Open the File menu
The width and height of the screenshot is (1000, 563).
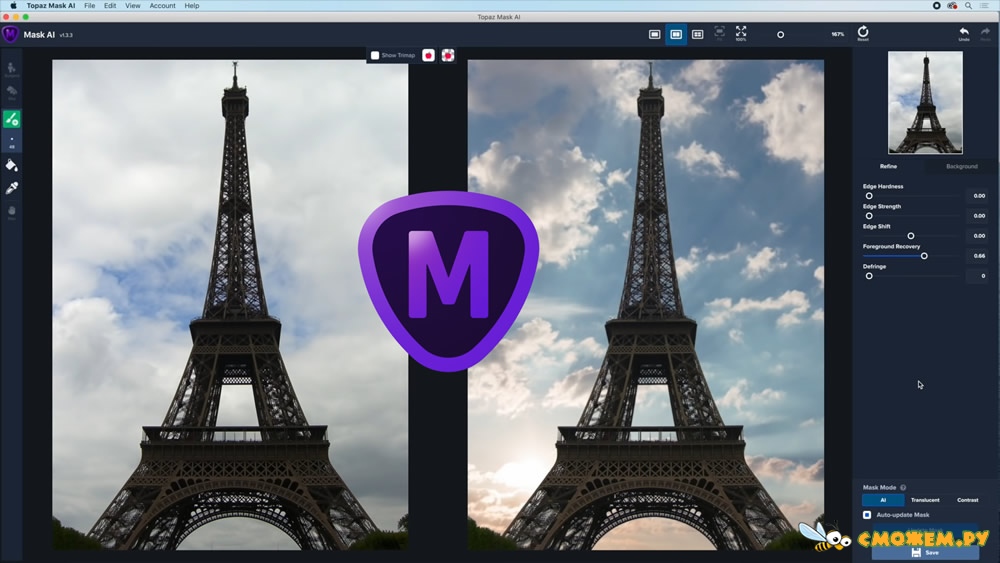coord(89,6)
